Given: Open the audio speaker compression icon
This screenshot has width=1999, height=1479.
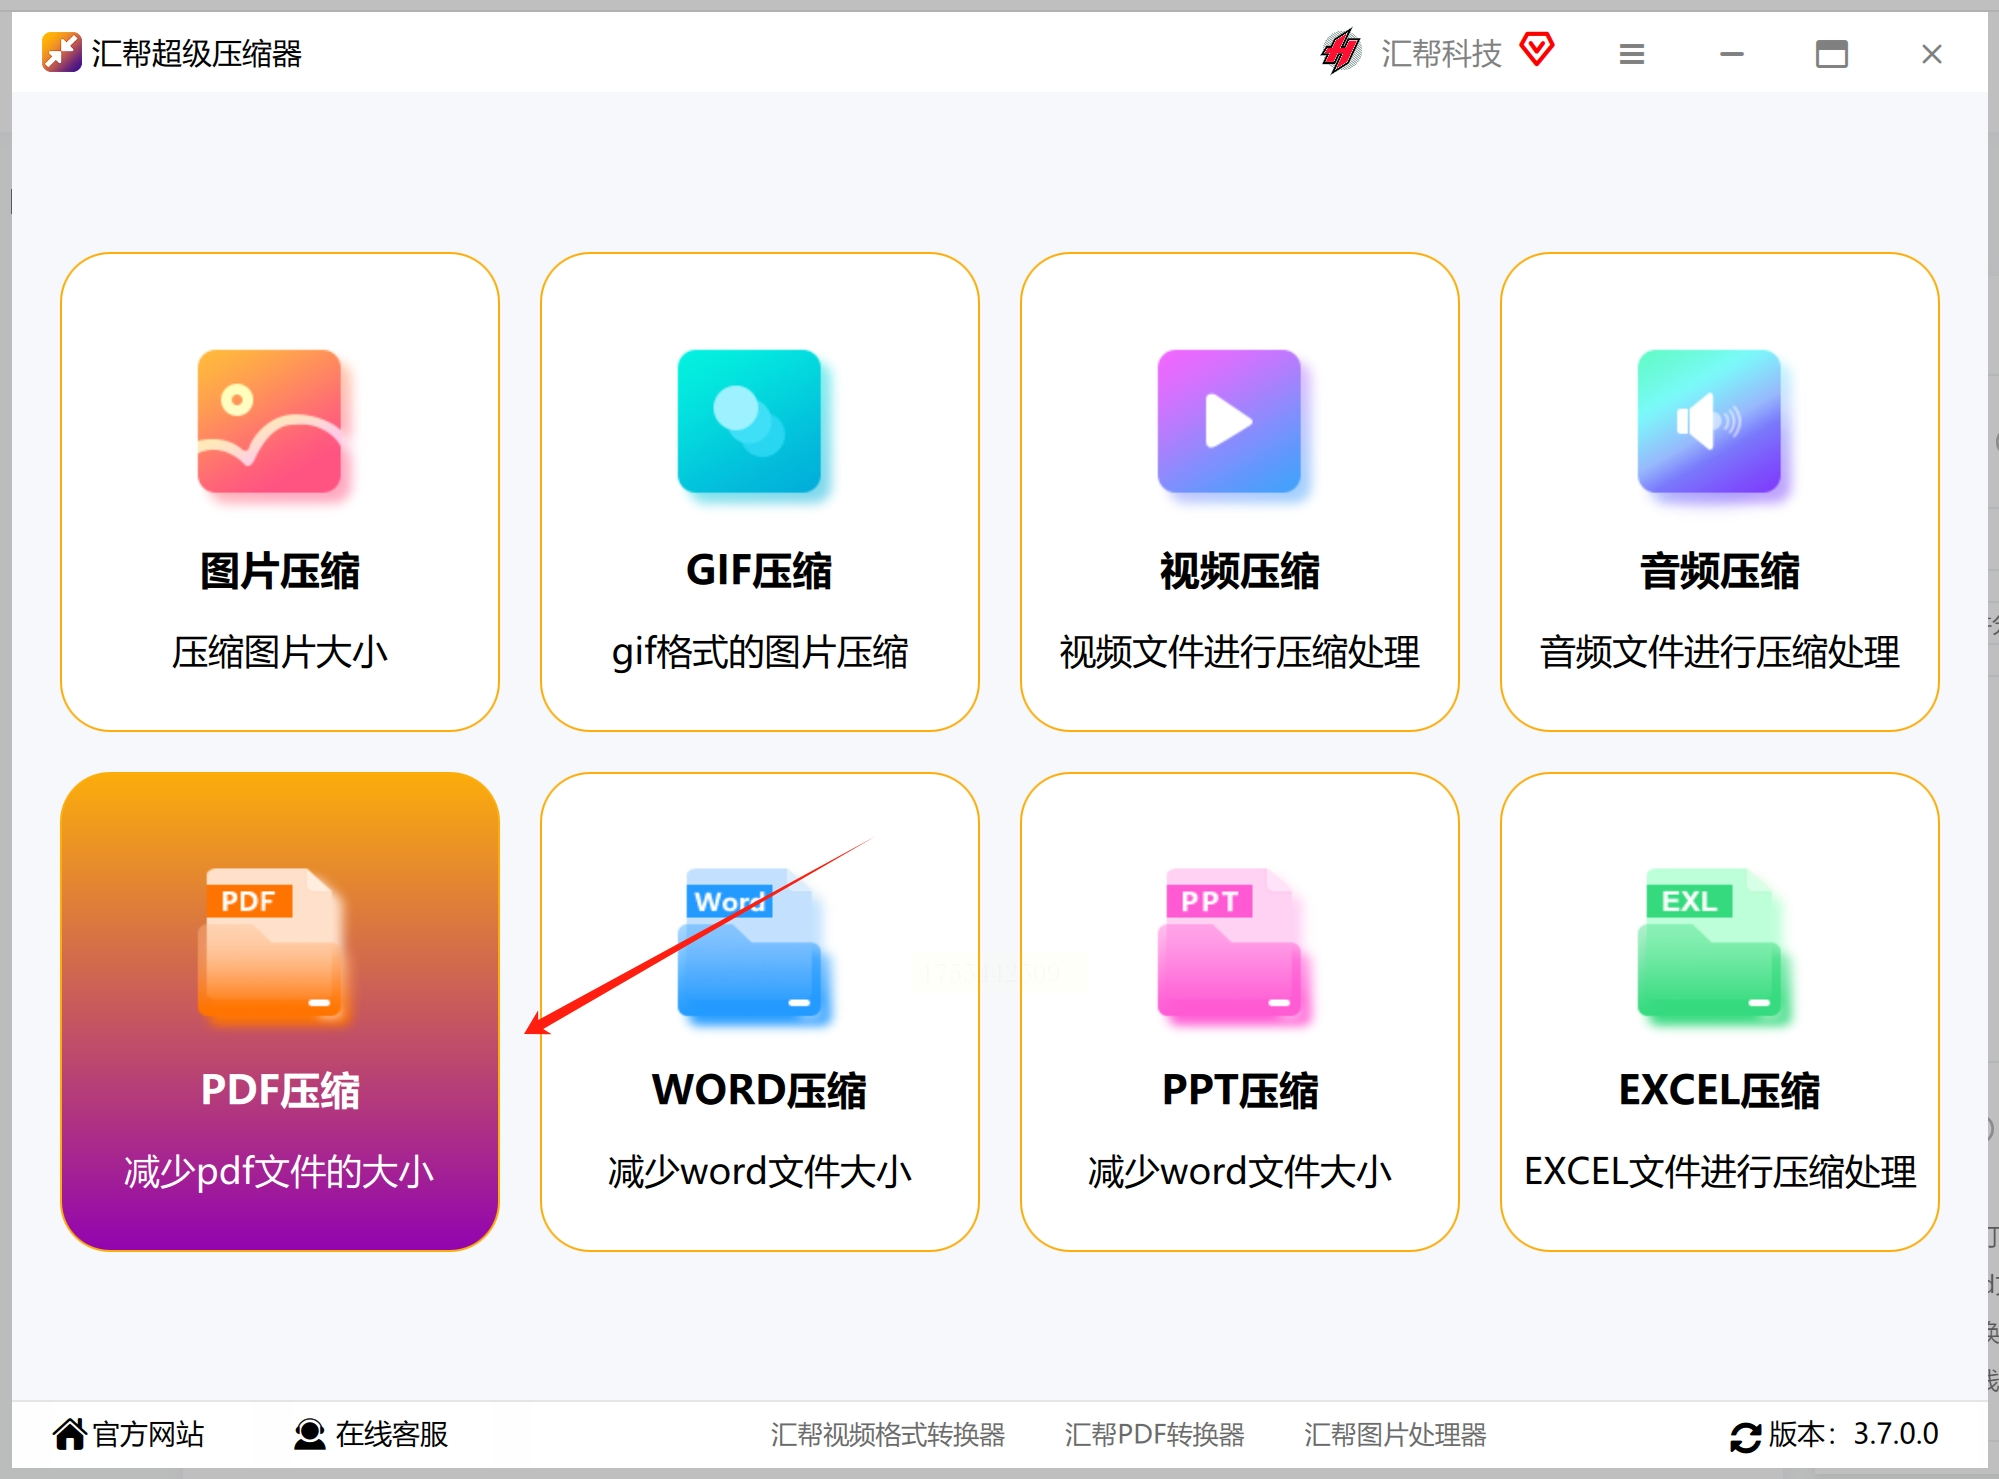Looking at the screenshot, I should pos(1709,421).
